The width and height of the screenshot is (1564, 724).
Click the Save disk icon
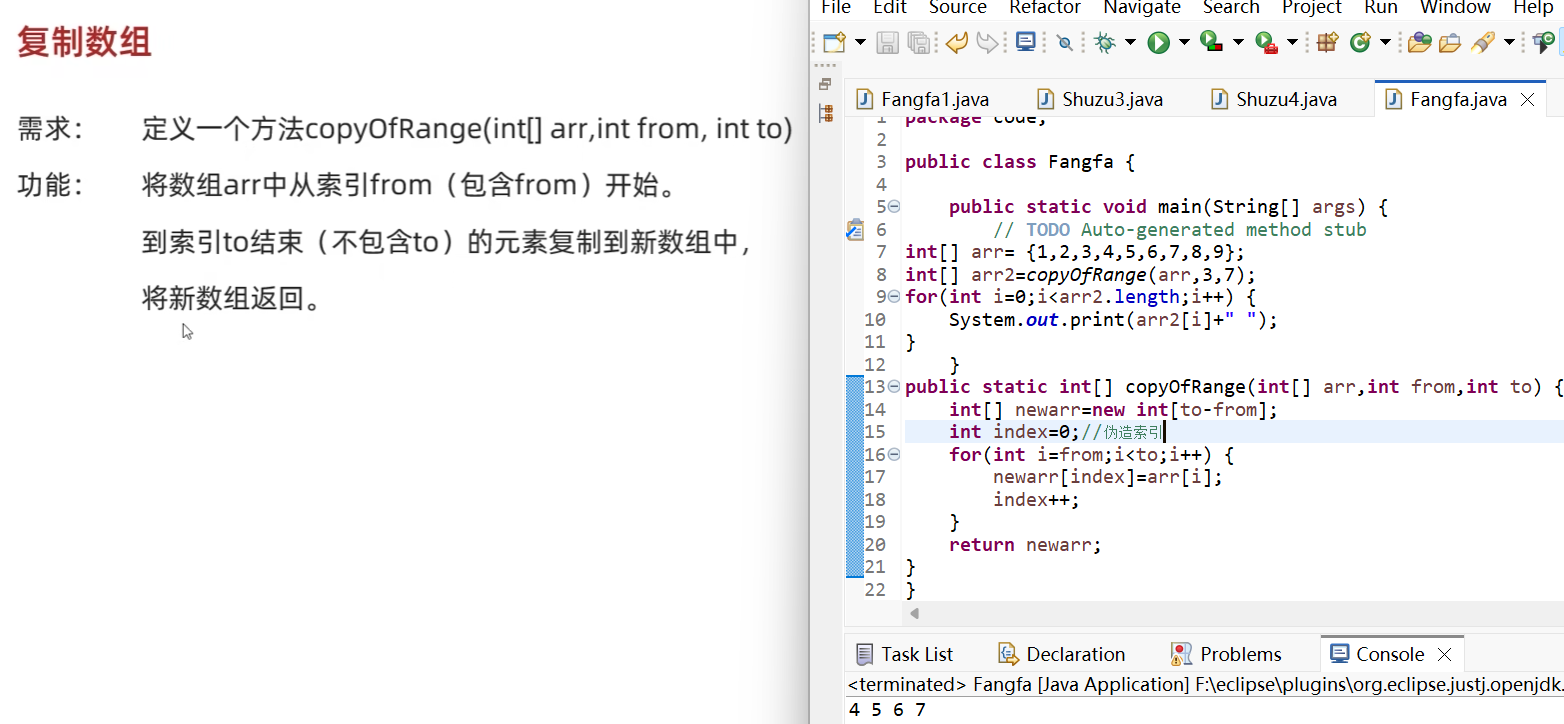pos(887,42)
